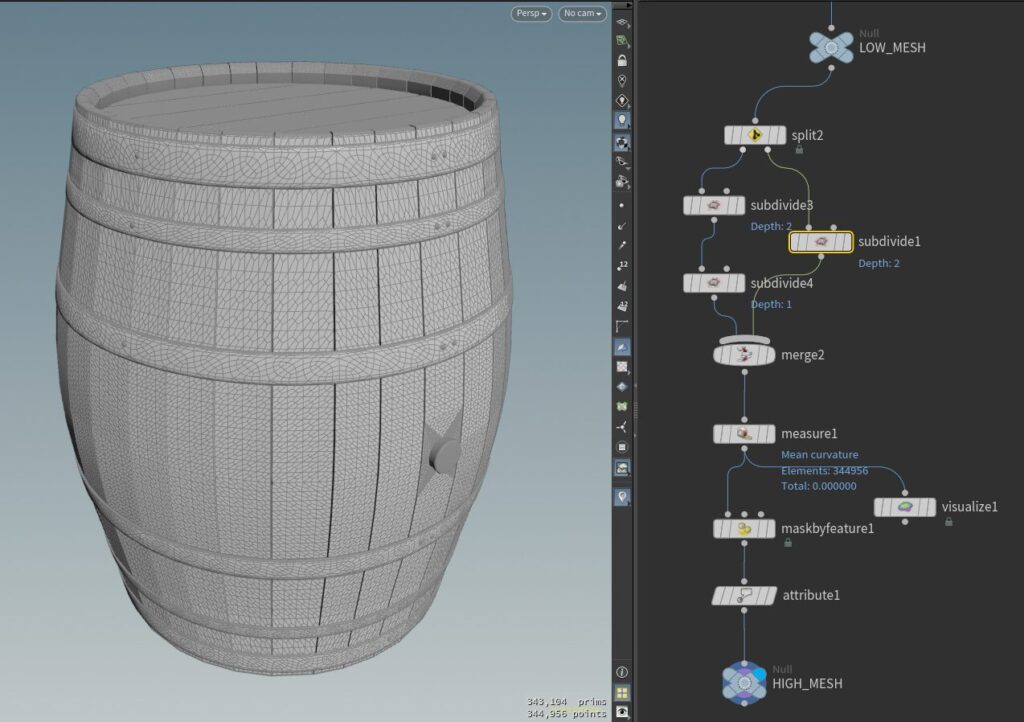1024x722 pixels.
Task: Select the merge2 node
Action: tap(745, 354)
